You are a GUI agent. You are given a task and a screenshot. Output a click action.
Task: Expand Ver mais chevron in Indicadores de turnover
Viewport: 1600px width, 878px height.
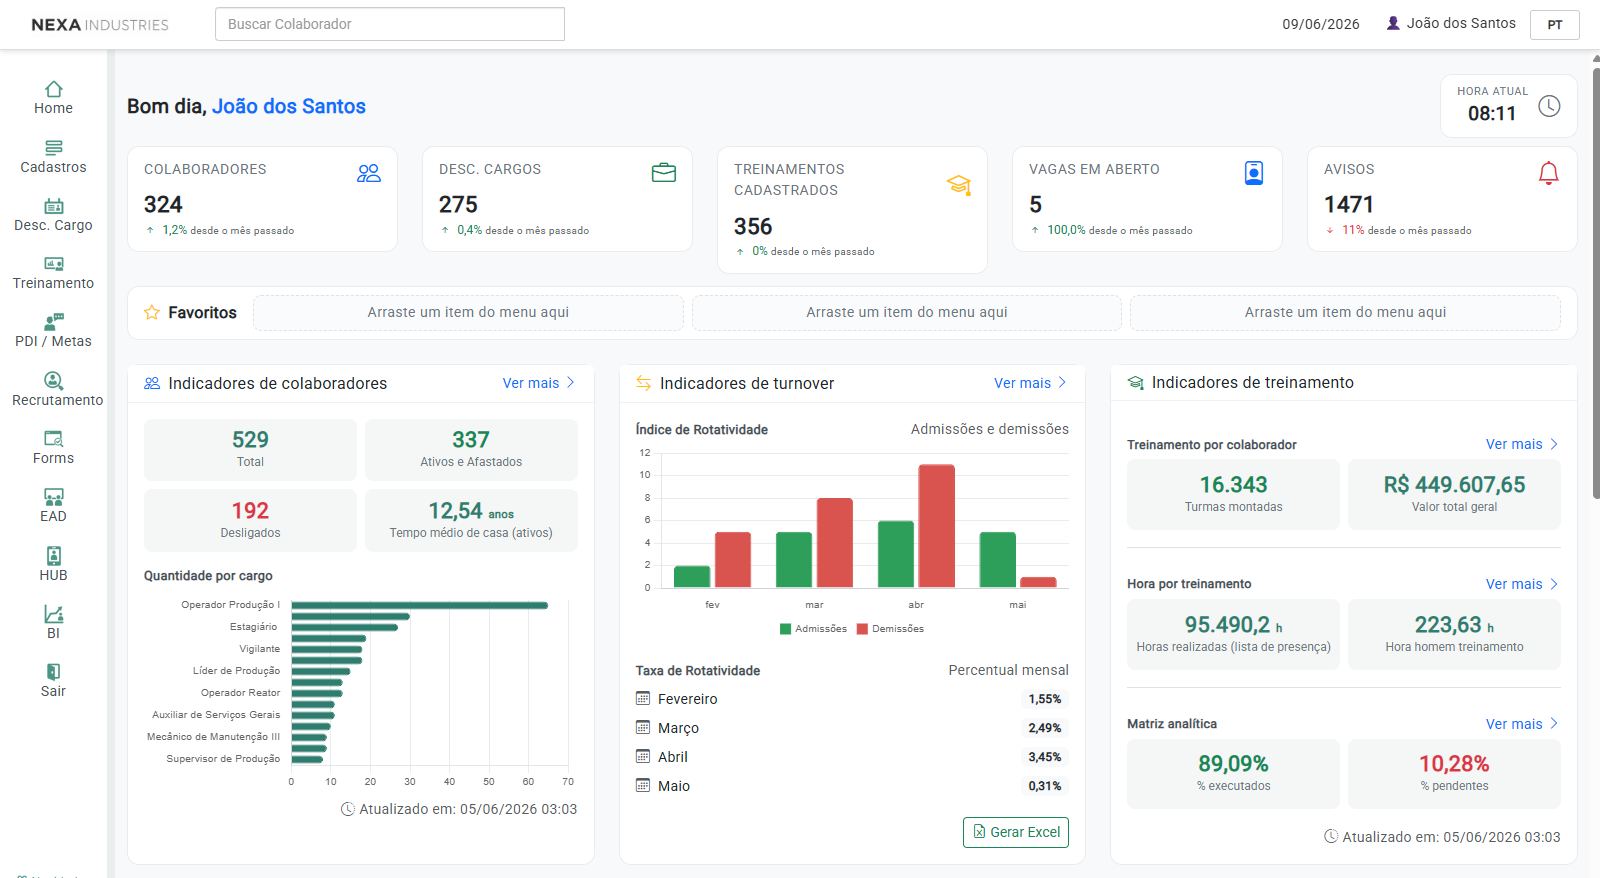coord(1062,383)
